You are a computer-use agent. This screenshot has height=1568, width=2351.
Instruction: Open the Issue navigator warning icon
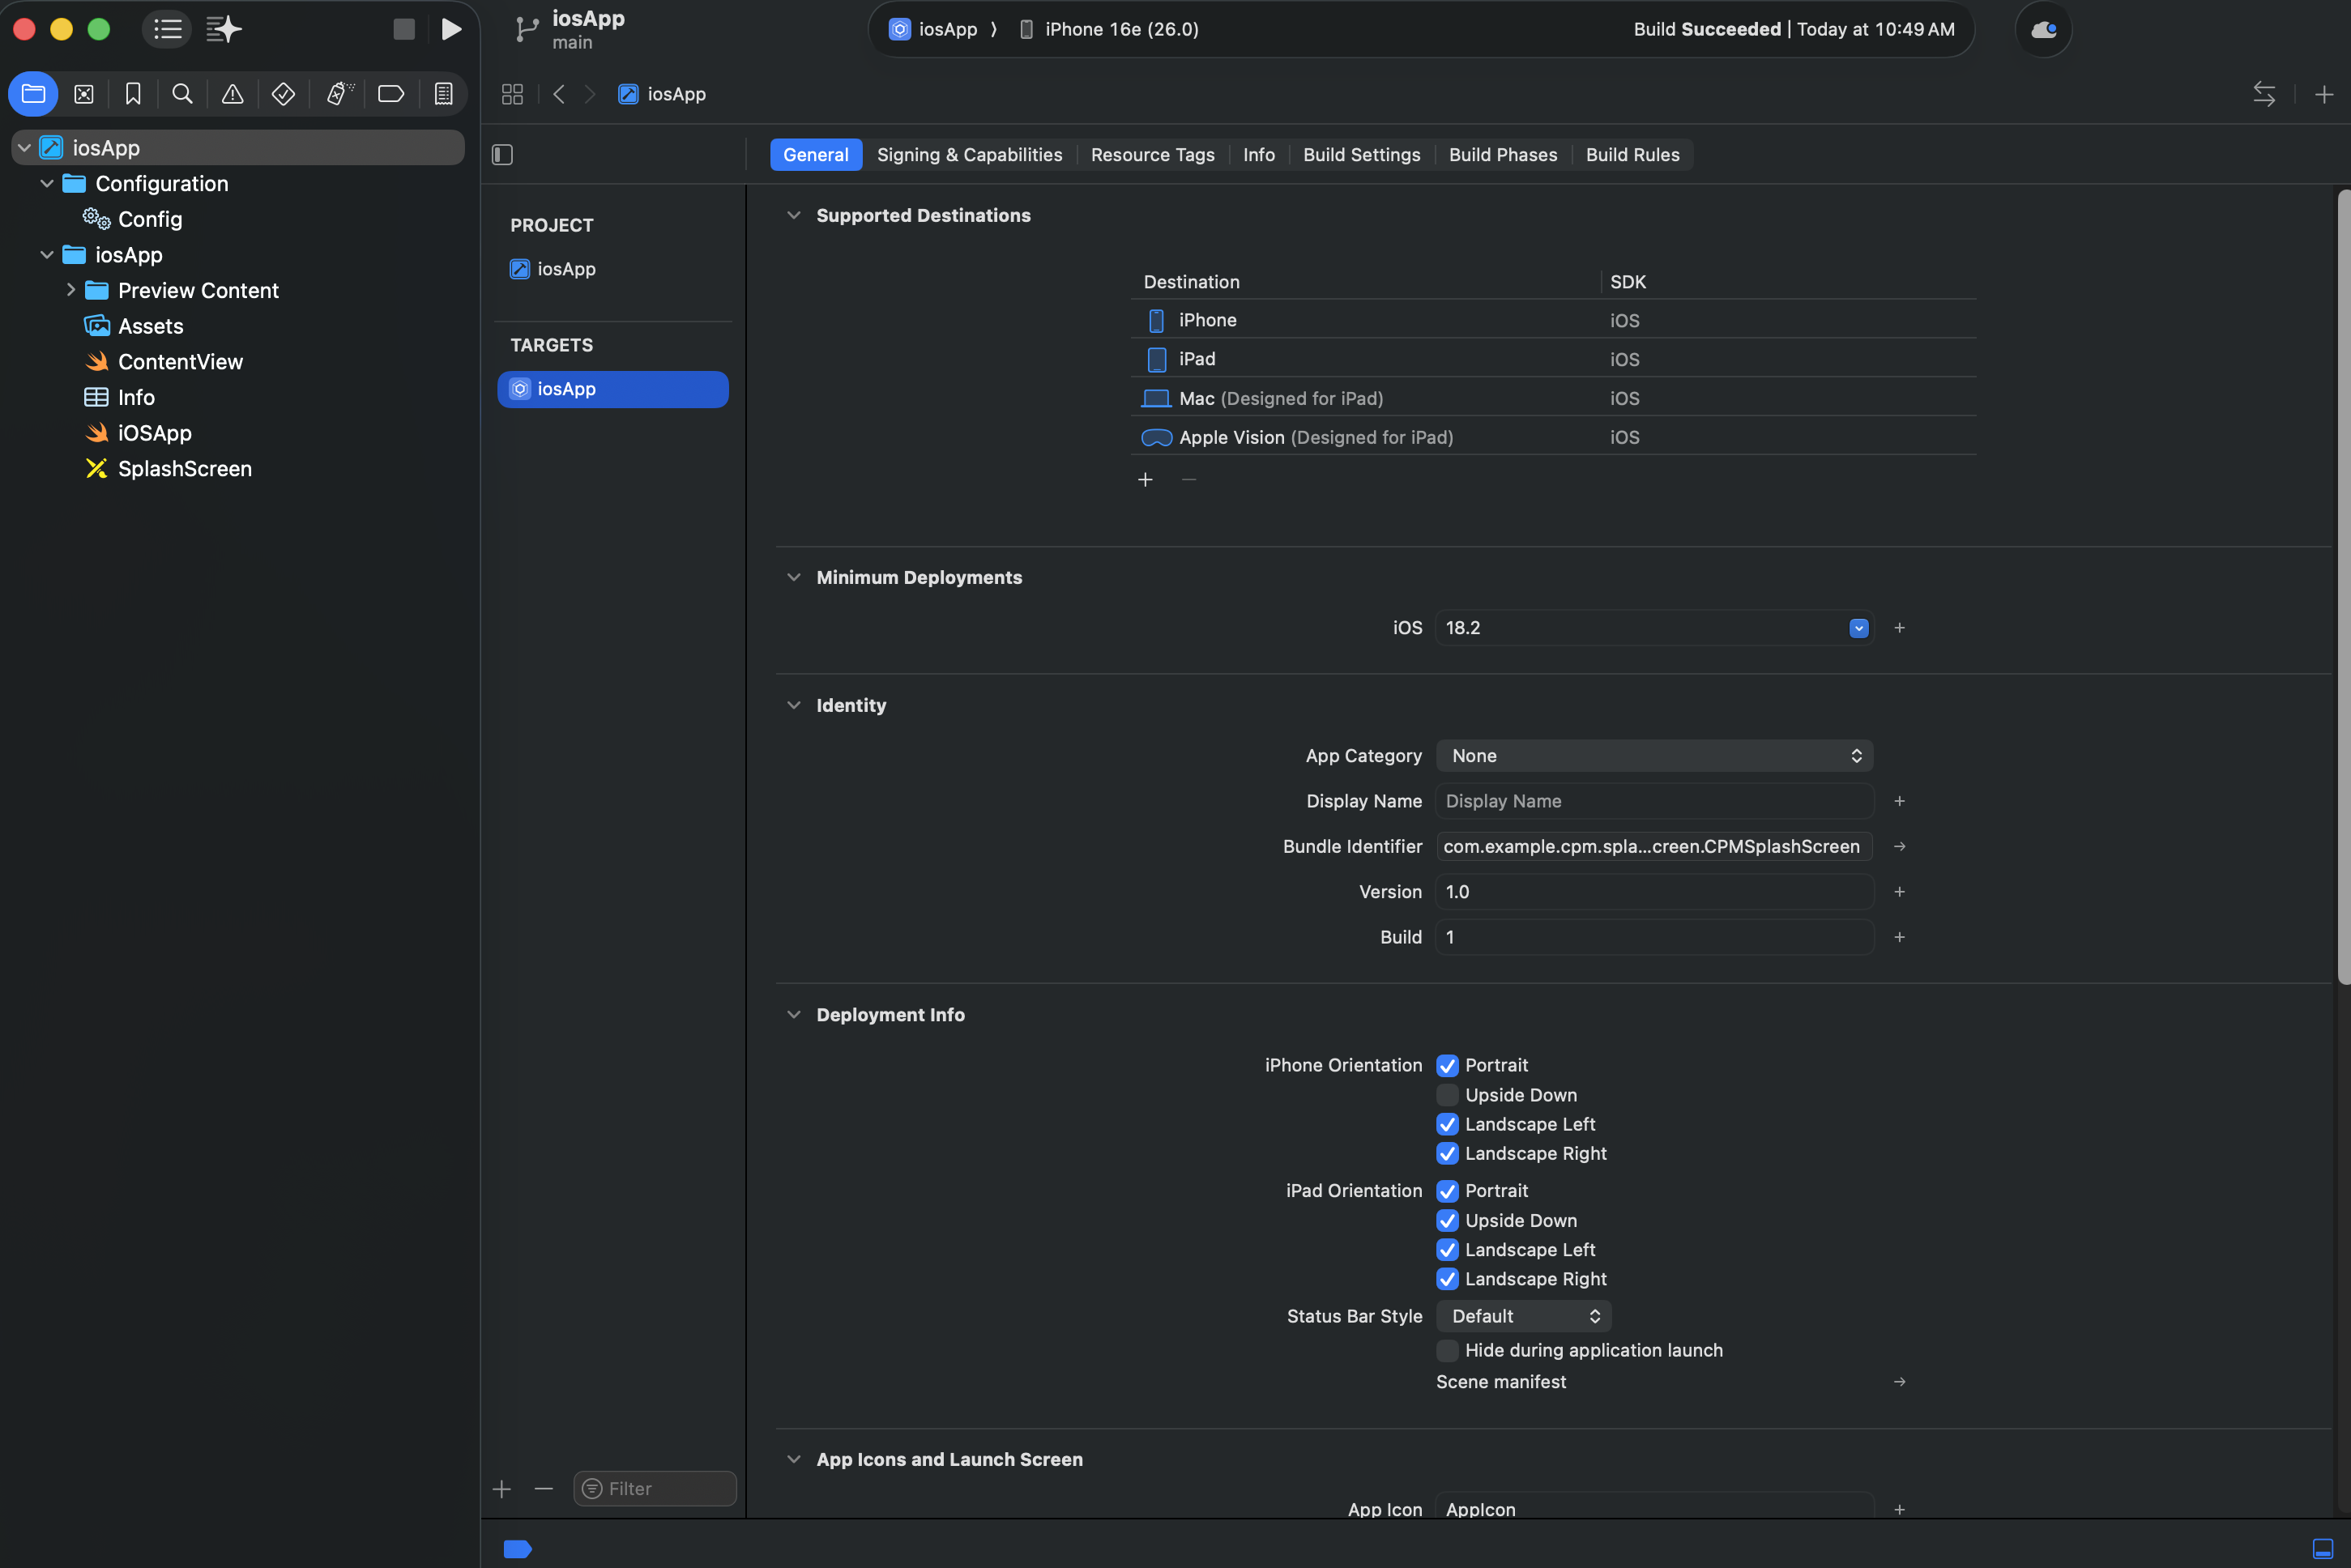(232, 94)
